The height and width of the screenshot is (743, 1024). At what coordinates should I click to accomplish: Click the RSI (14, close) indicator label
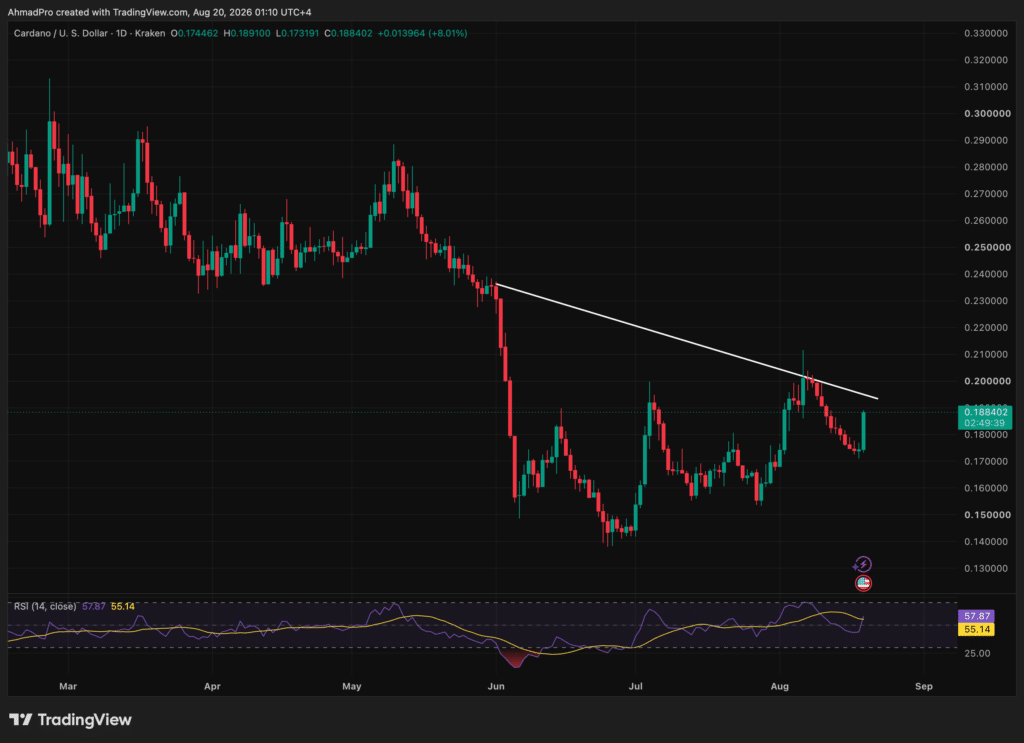pyautogui.click(x=45, y=607)
